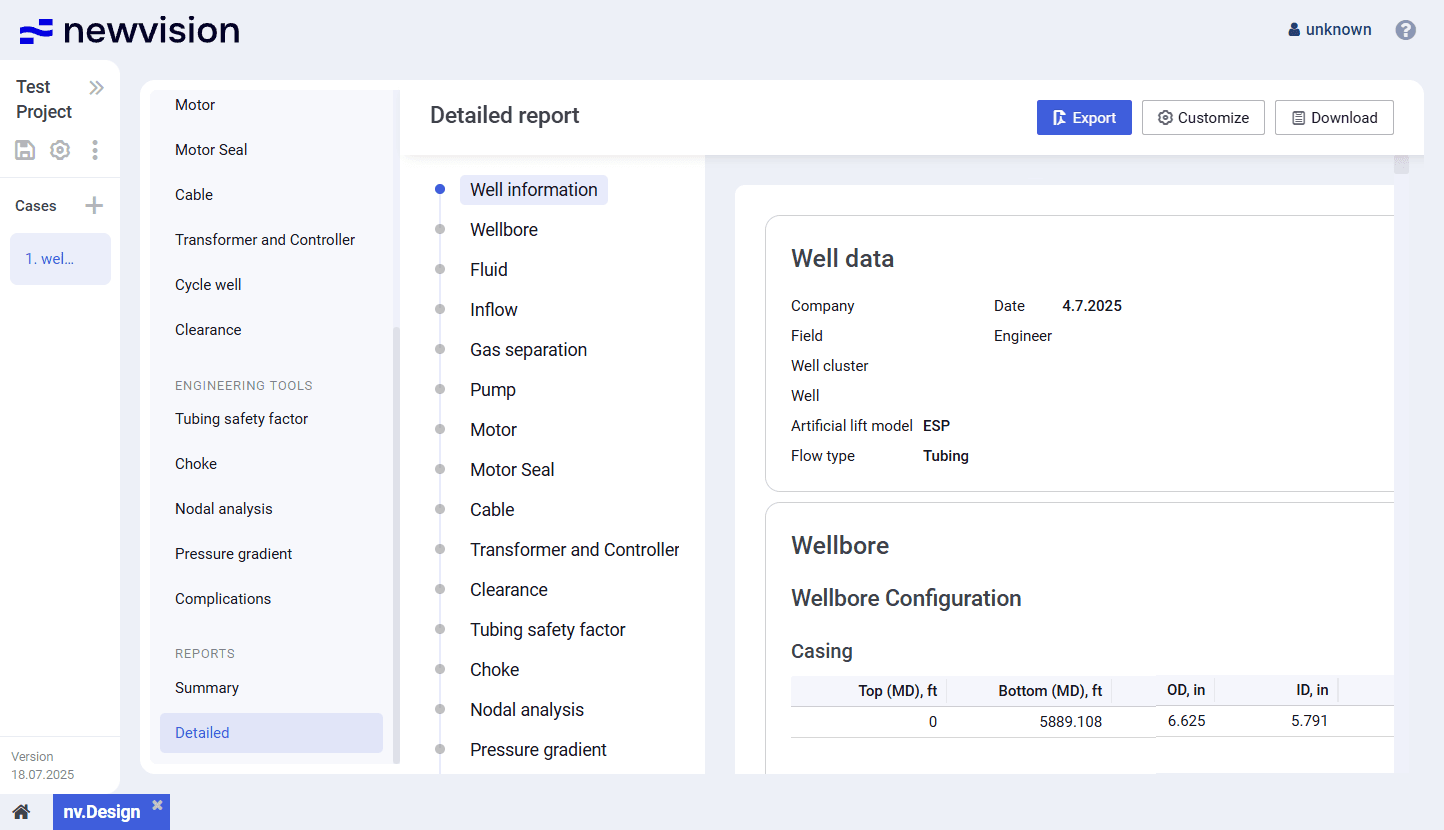
Task: Open the project three-dot options menu
Action: coord(95,150)
